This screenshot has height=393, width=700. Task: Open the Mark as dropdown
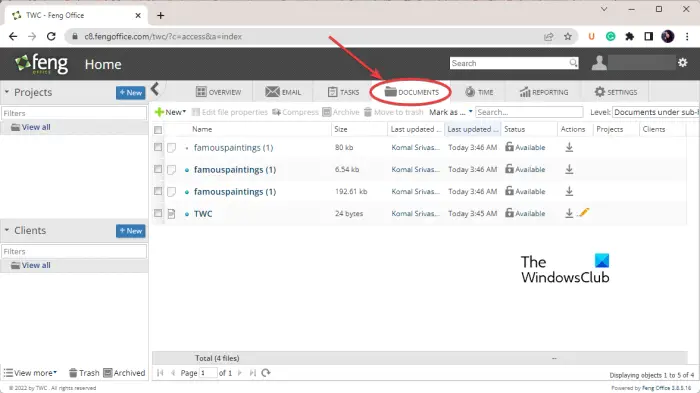[450, 112]
